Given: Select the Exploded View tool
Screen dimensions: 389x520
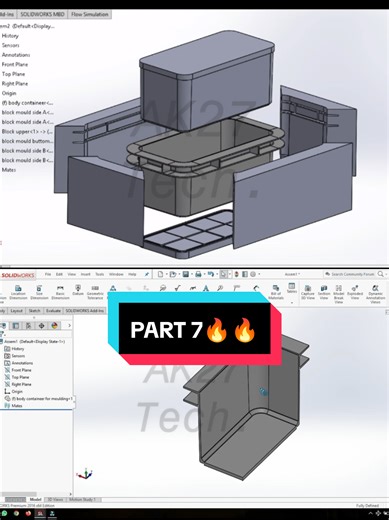Looking at the screenshot, I should [x=355, y=292].
